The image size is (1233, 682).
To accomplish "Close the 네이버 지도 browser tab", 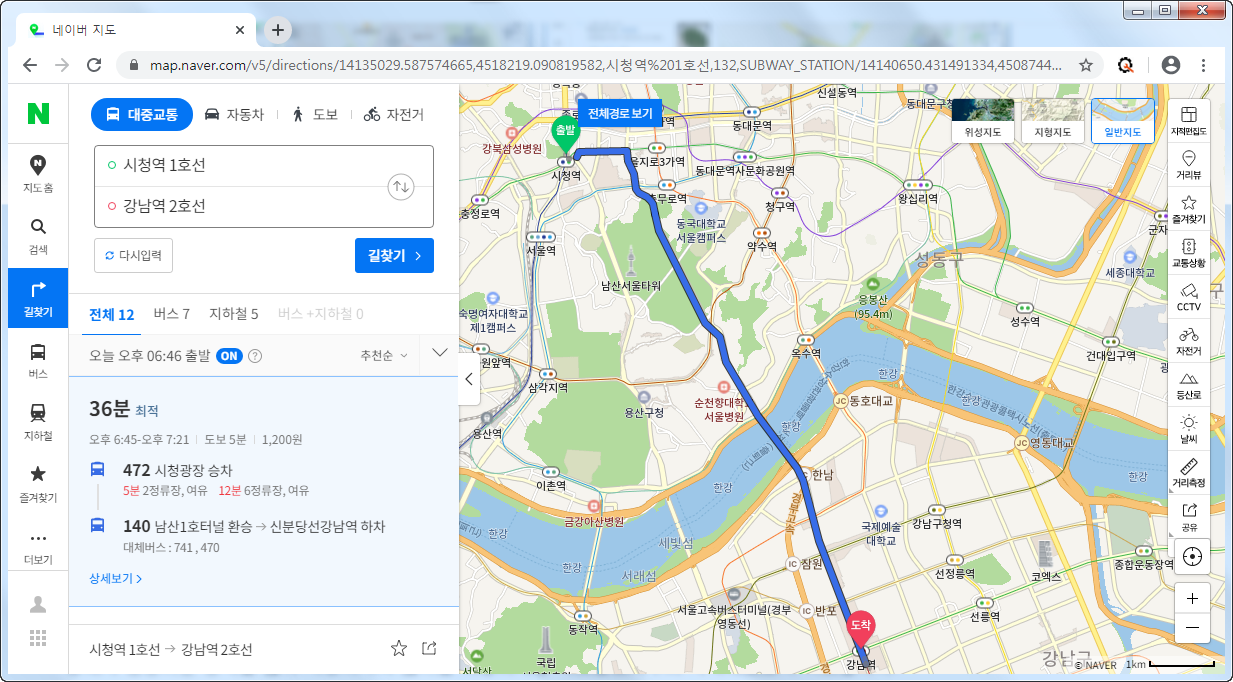I will [x=239, y=30].
